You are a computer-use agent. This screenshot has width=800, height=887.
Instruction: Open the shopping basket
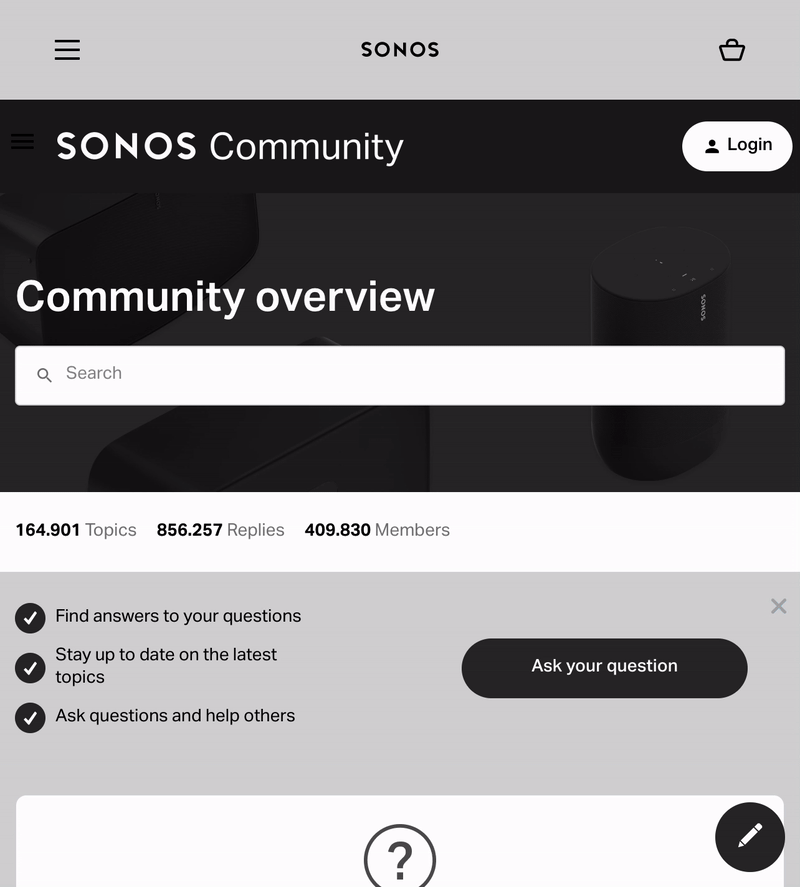point(732,50)
